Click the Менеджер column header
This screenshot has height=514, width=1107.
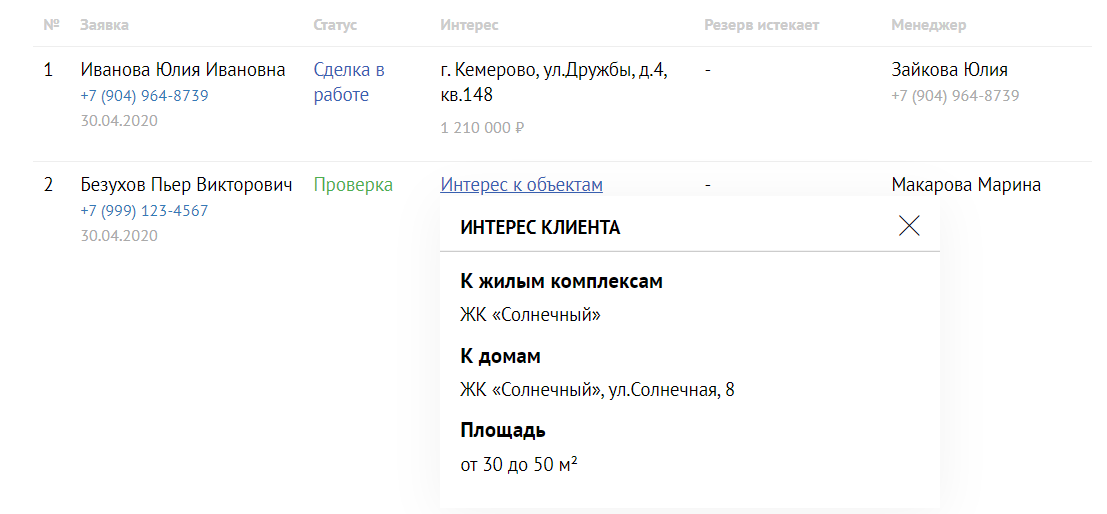(929, 25)
